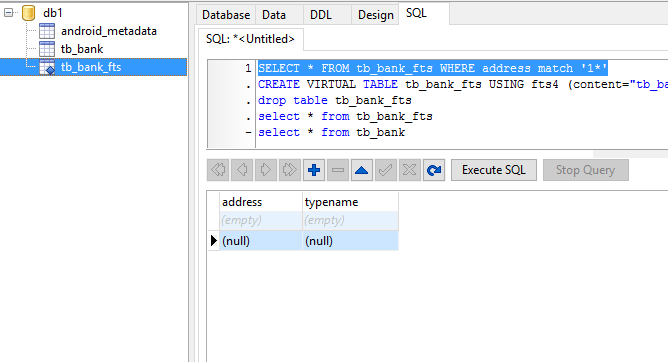Click the select * from tb_bank line
Viewport: 668px width, 362px height.
[x=331, y=132]
